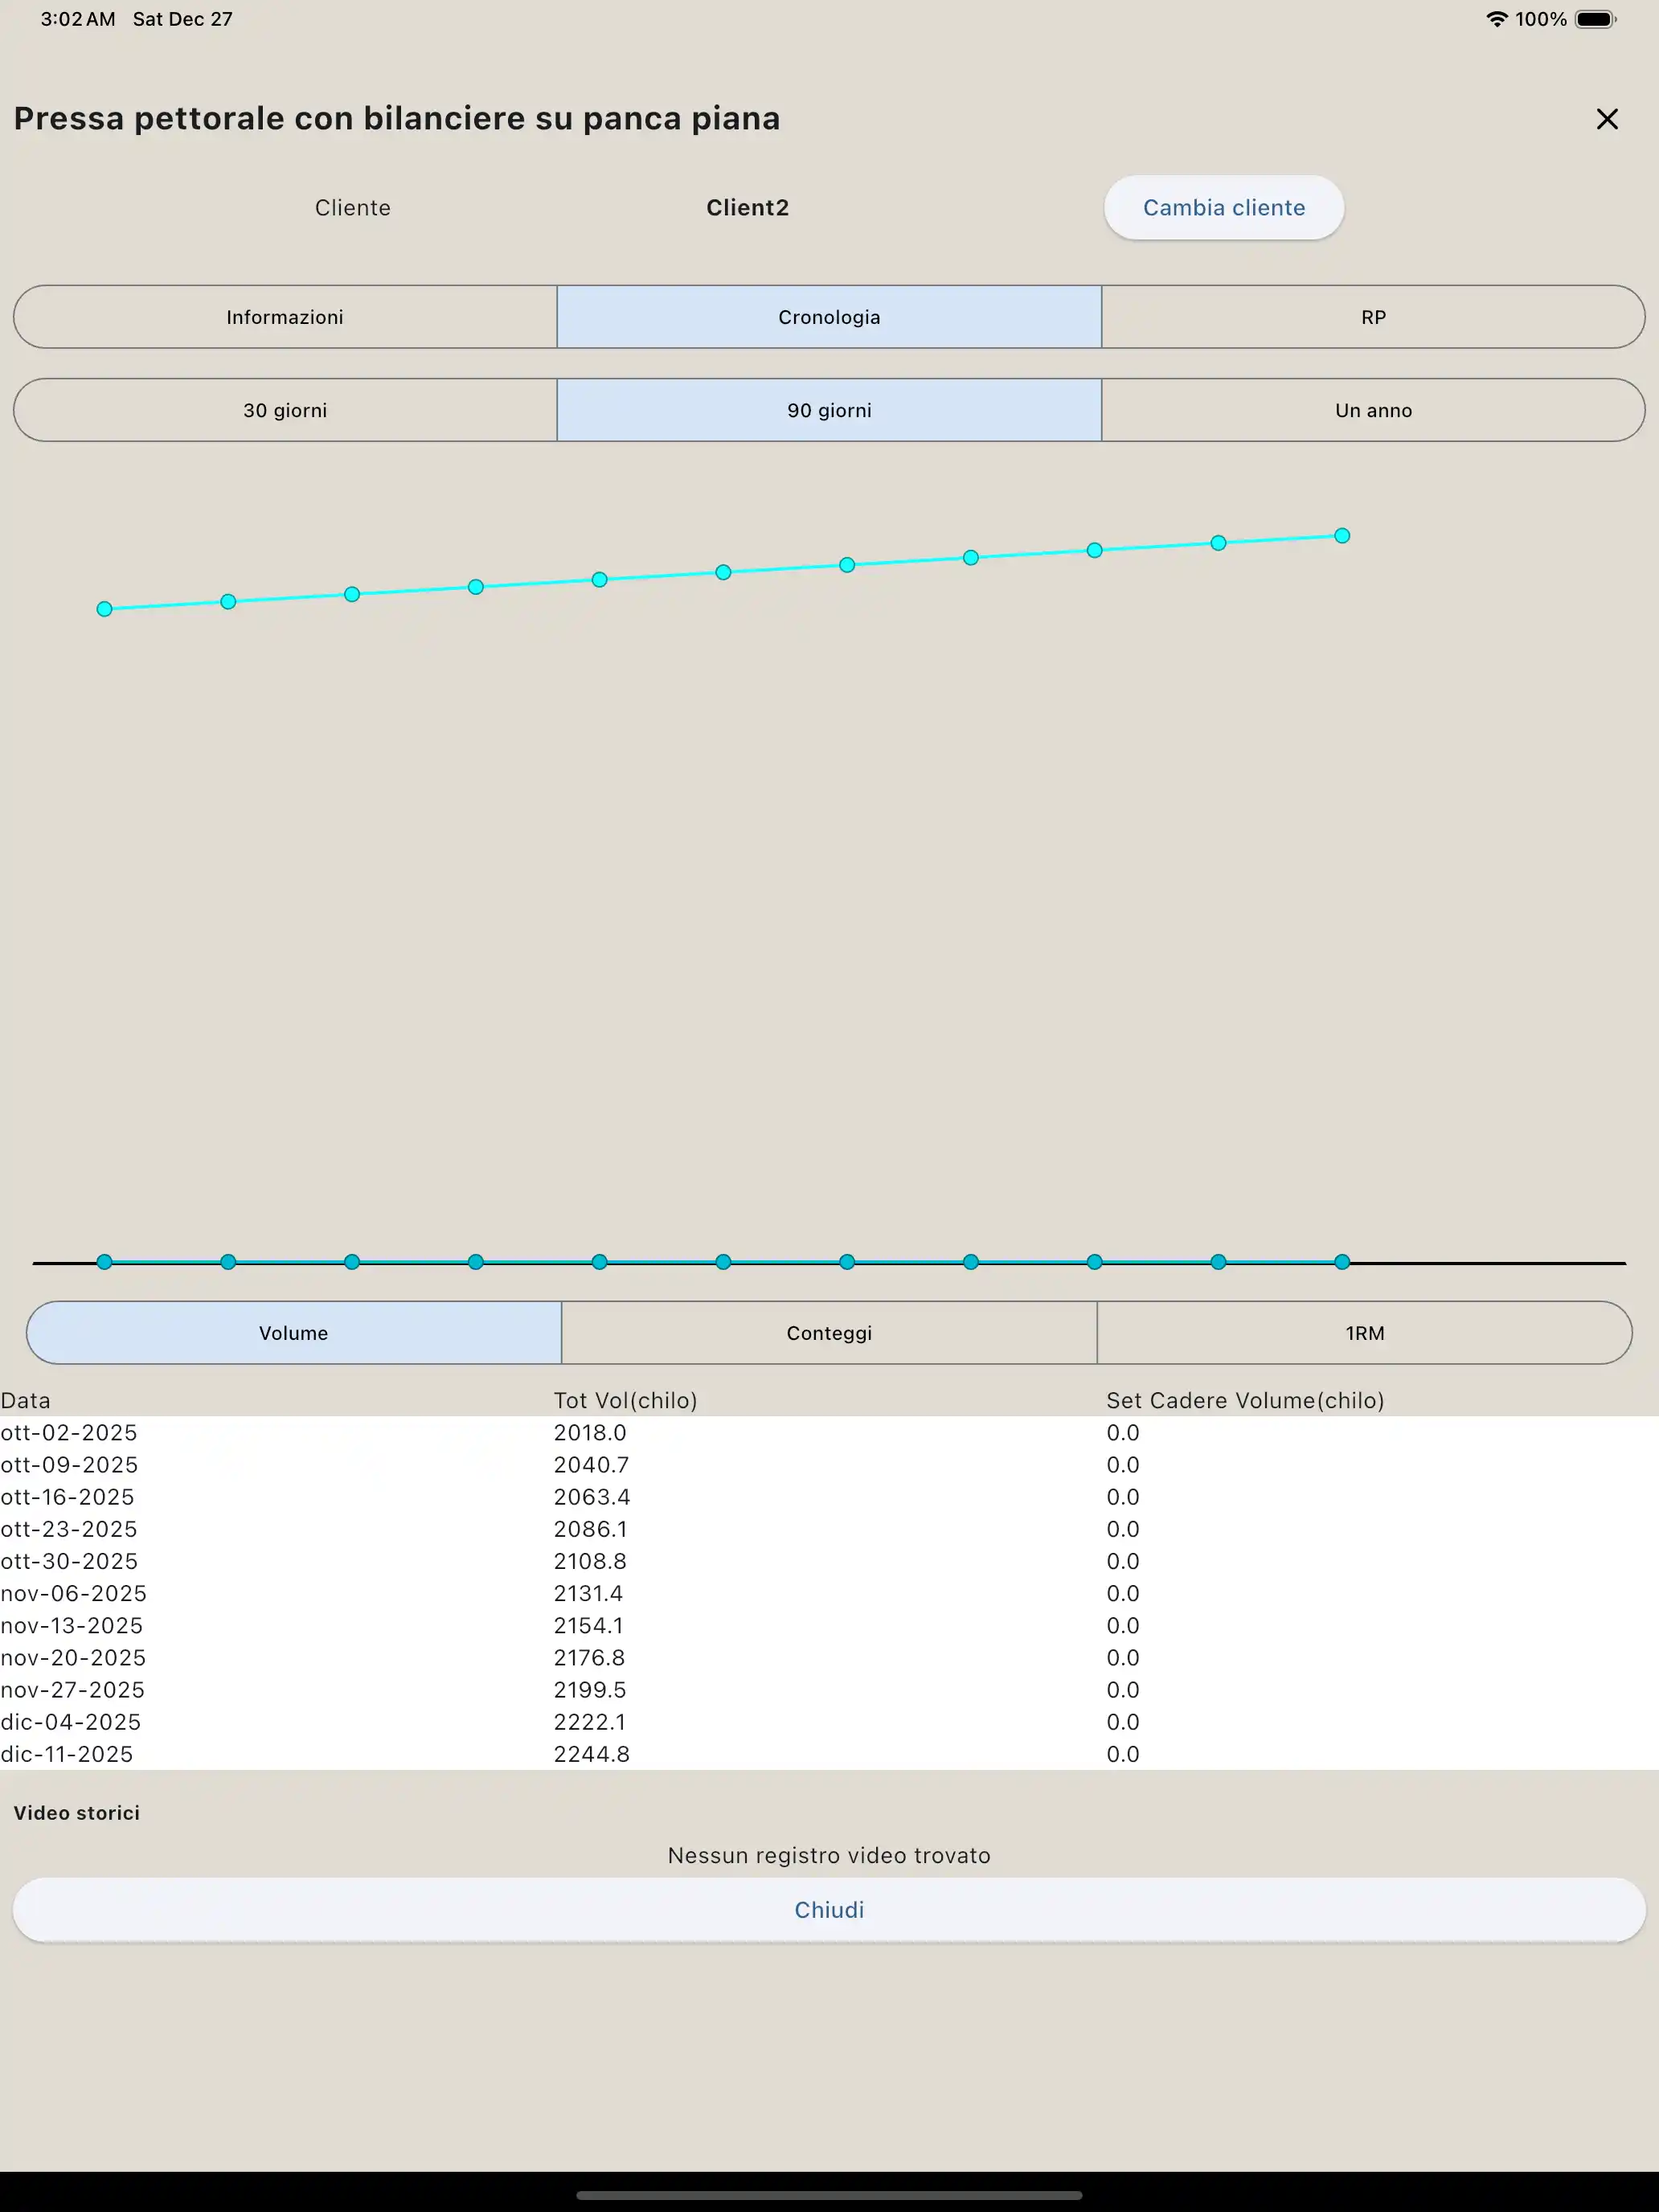
Task: Tap the Wi-Fi status icon
Action: 1496,19
